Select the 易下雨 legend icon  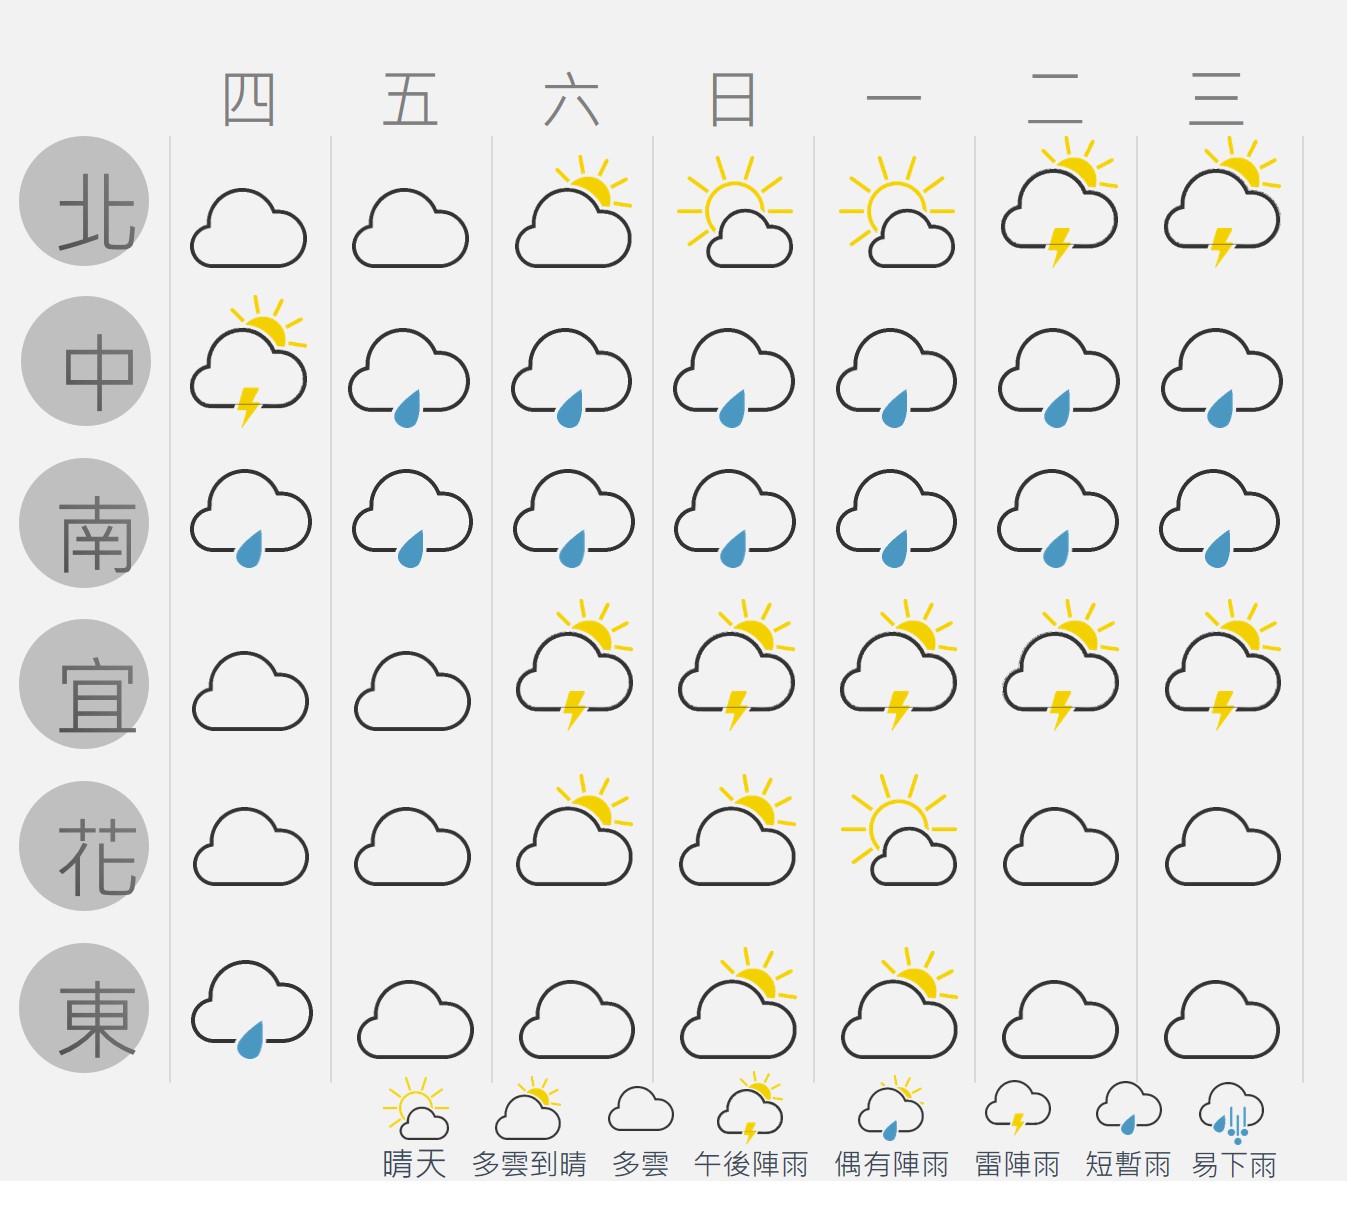(x=1232, y=1112)
